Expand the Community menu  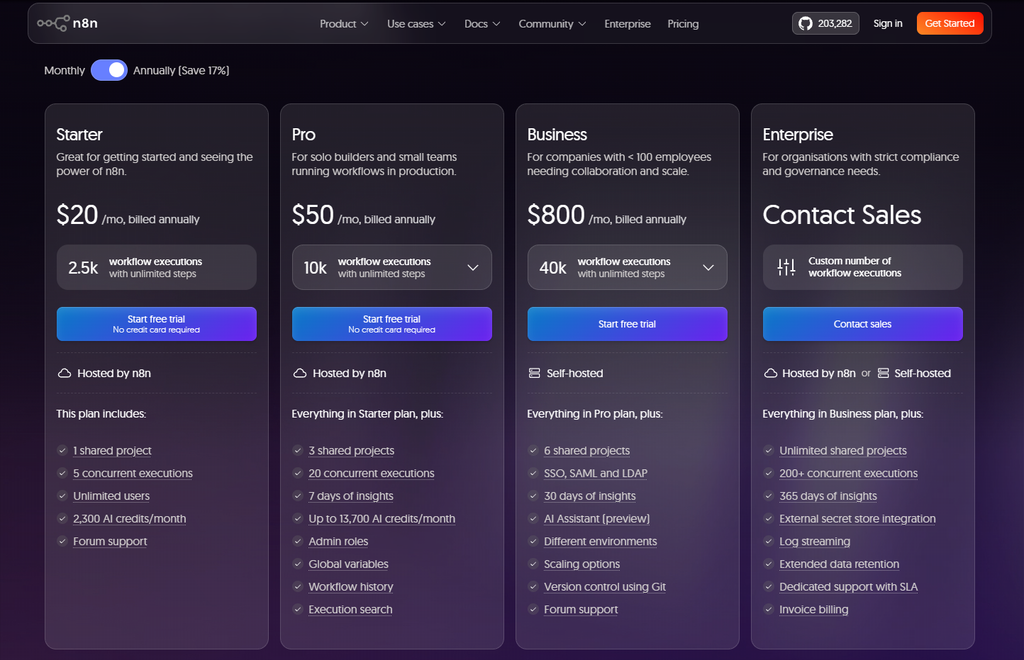(552, 24)
